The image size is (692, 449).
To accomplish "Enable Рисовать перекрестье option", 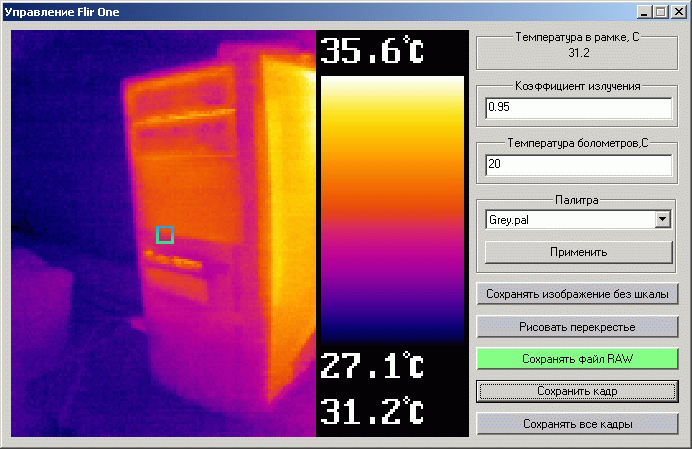I will pos(577,327).
